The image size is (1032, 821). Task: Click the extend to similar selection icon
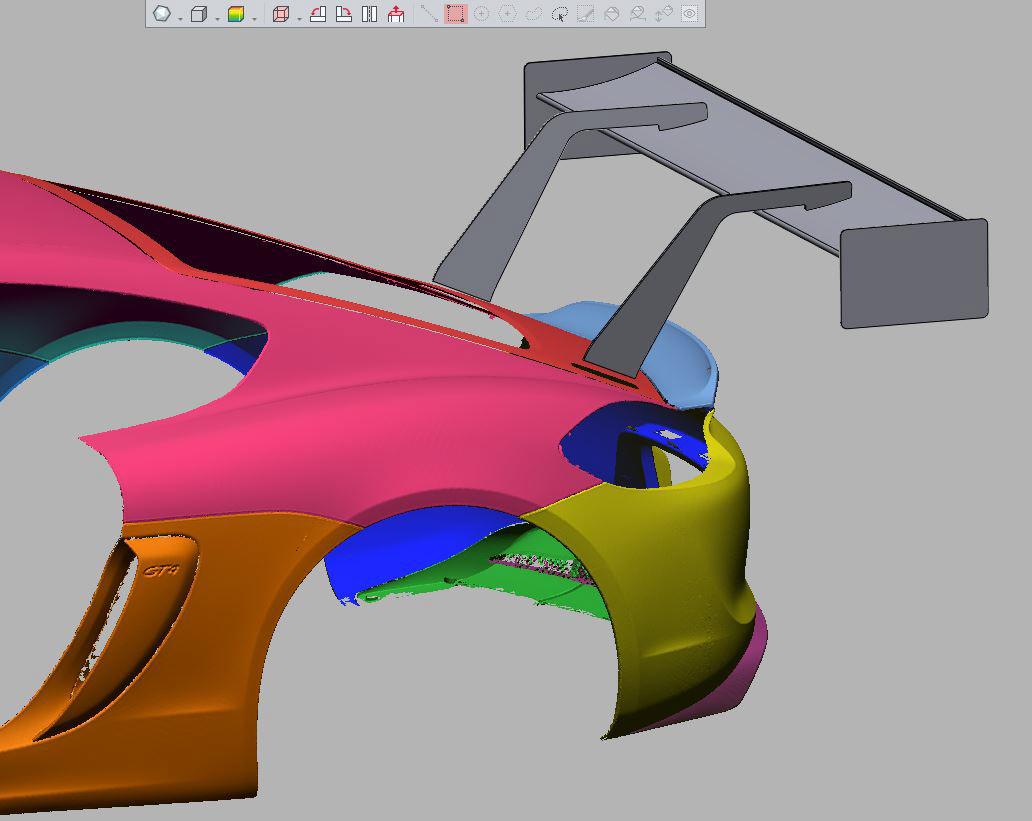point(637,14)
